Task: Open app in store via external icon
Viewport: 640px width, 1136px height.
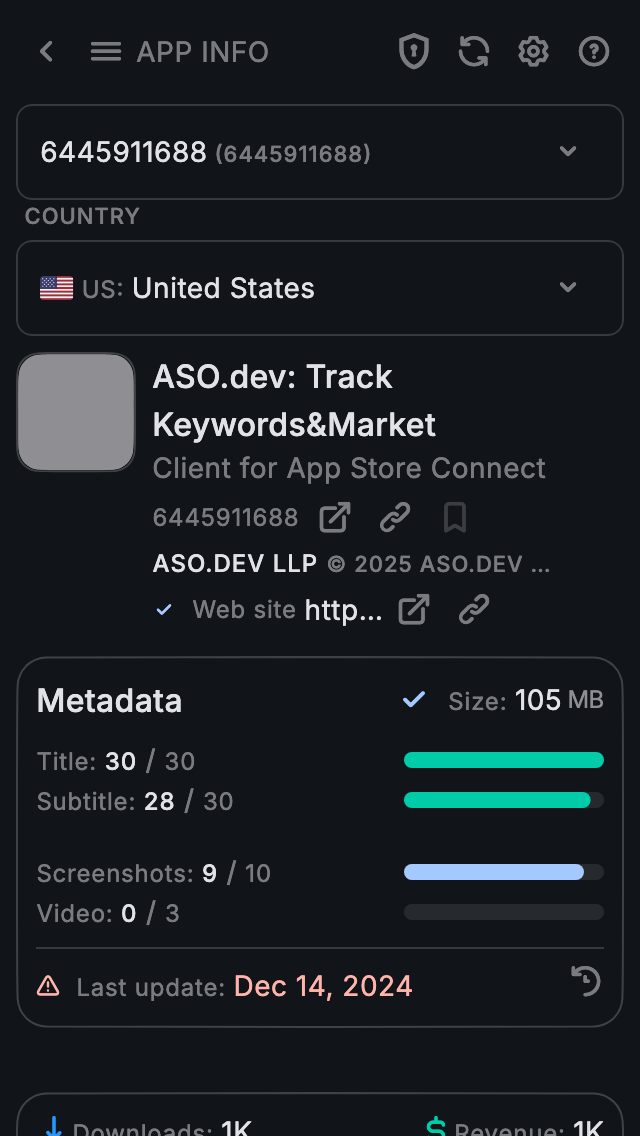Action: tap(335, 518)
